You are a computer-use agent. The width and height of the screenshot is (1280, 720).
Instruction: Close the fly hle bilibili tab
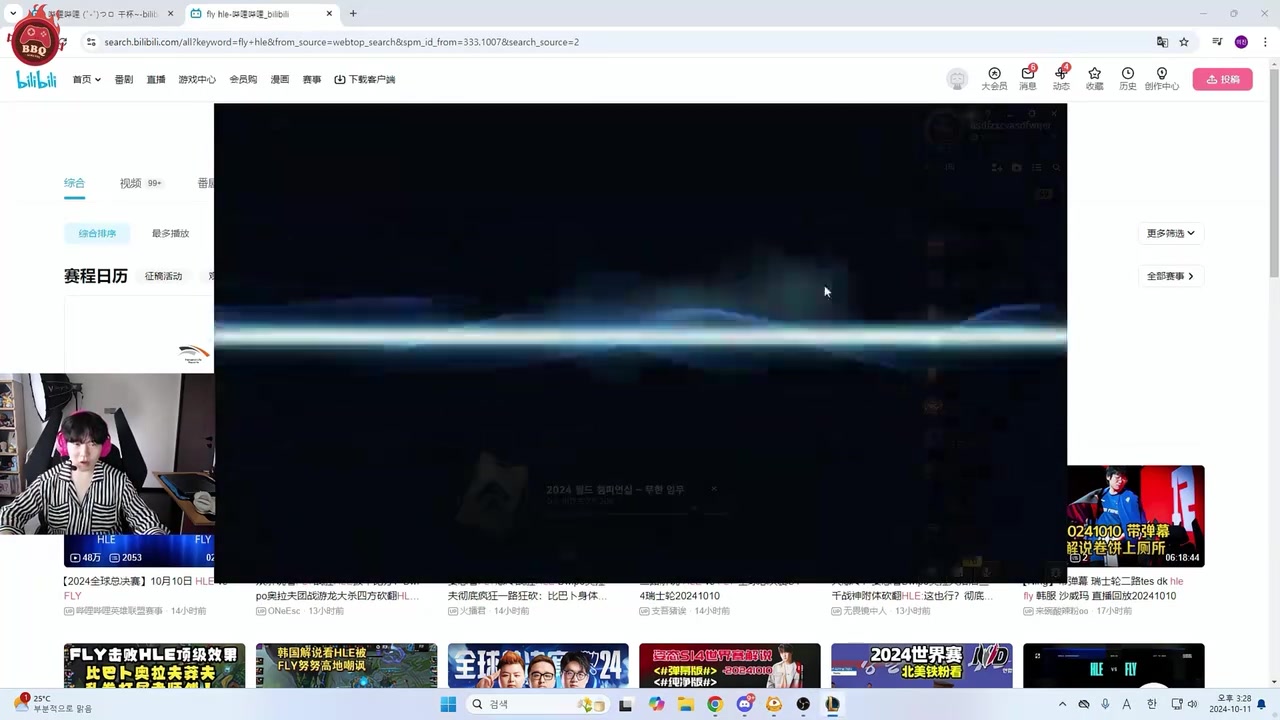pyautogui.click(x=329, y=14)
